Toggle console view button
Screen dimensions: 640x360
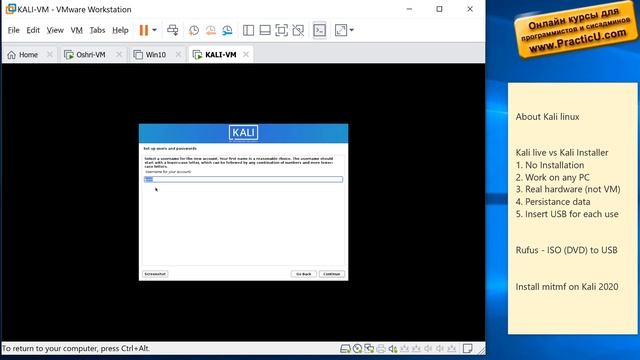(320, 30)
